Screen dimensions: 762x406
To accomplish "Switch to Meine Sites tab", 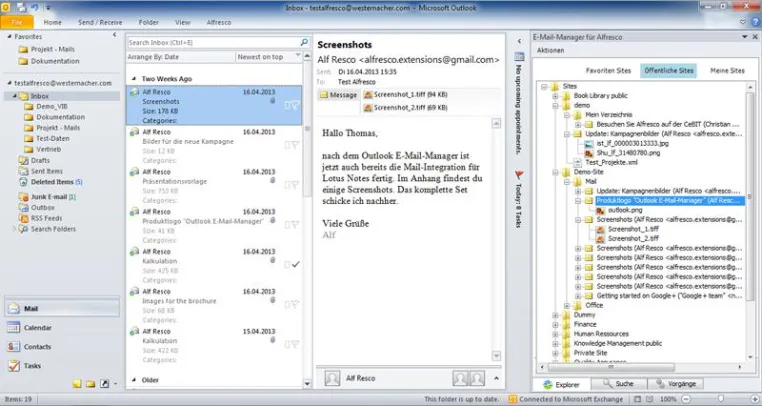I will (727, 71).
